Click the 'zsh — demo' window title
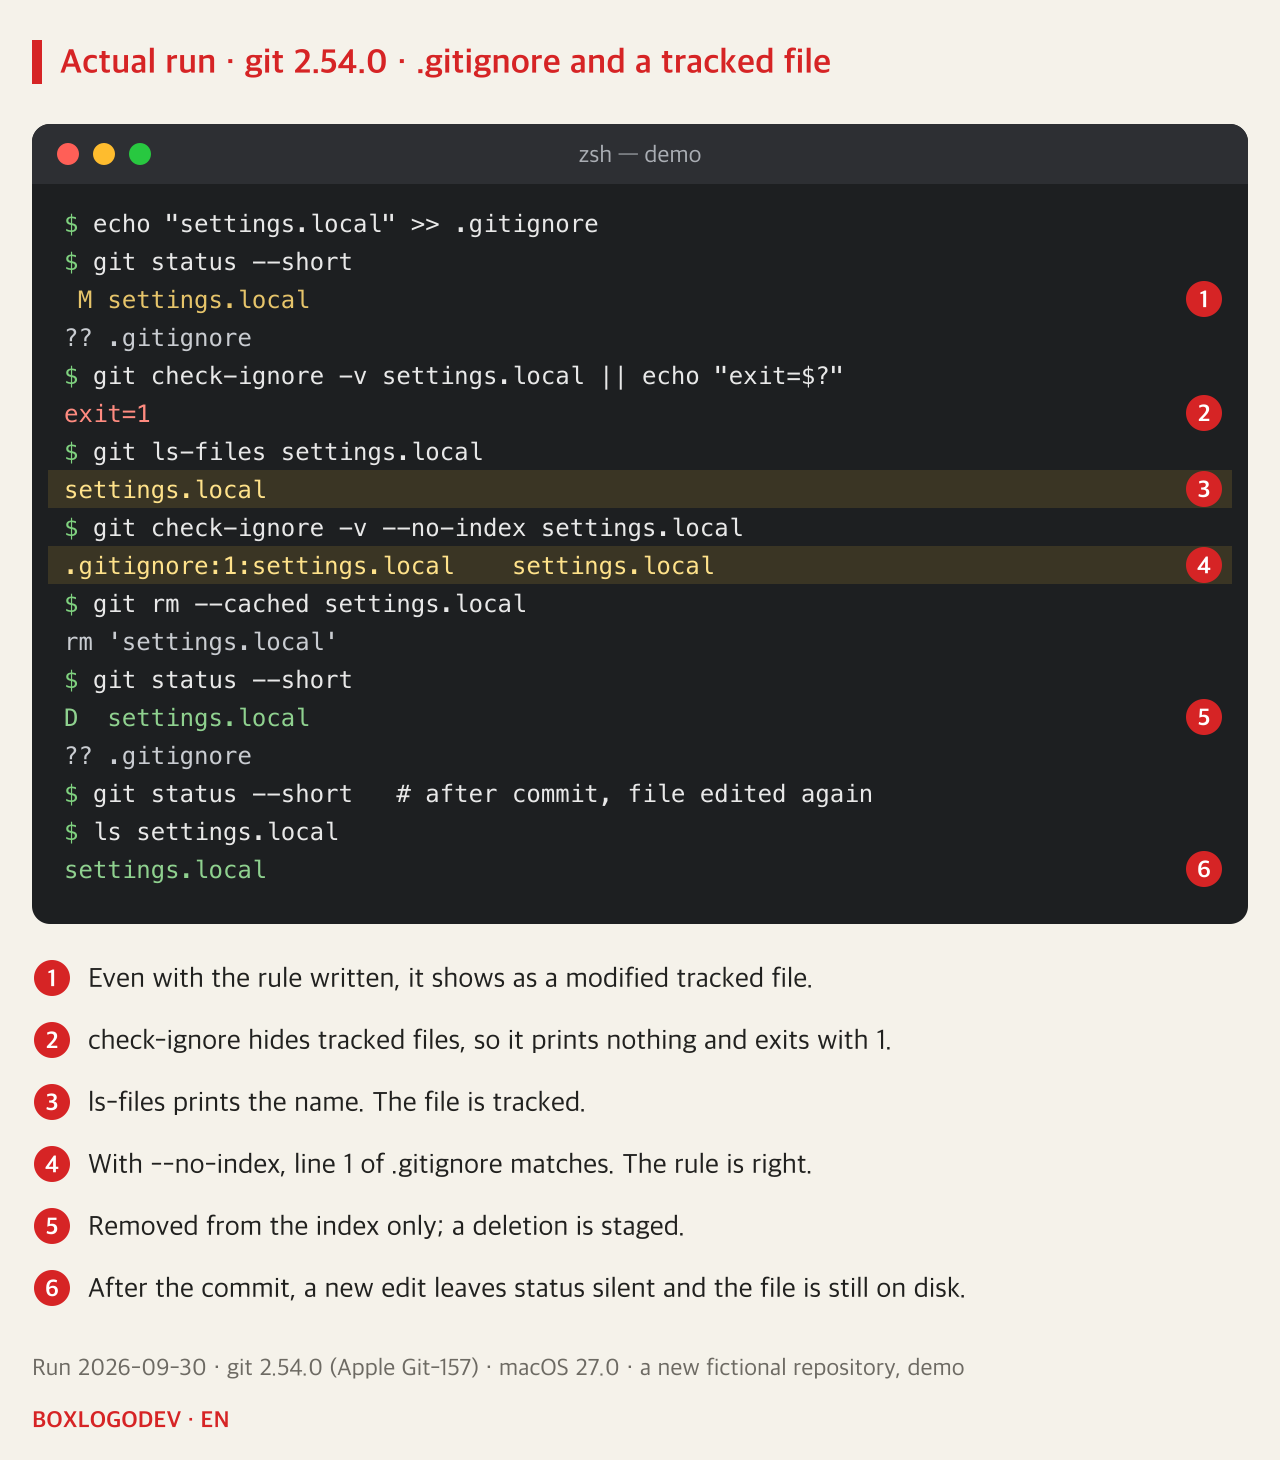The width and height of the screenshot is (1280, 1460). click(x=640, y=154)
